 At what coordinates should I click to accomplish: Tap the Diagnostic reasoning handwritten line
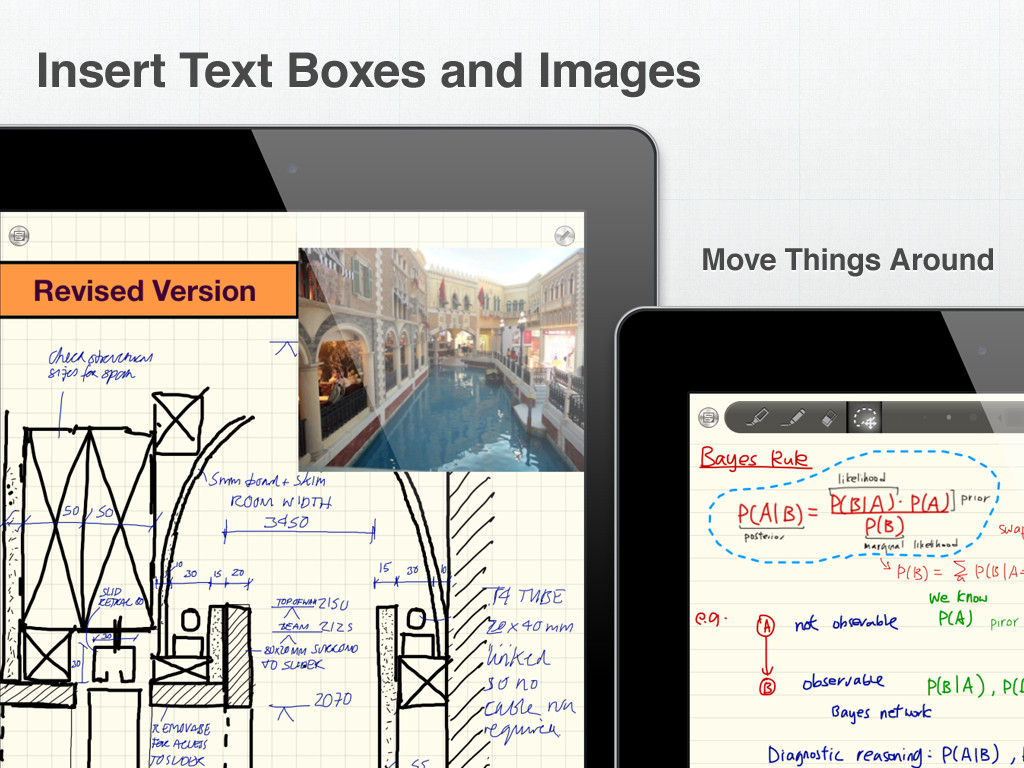coord(880,753)
